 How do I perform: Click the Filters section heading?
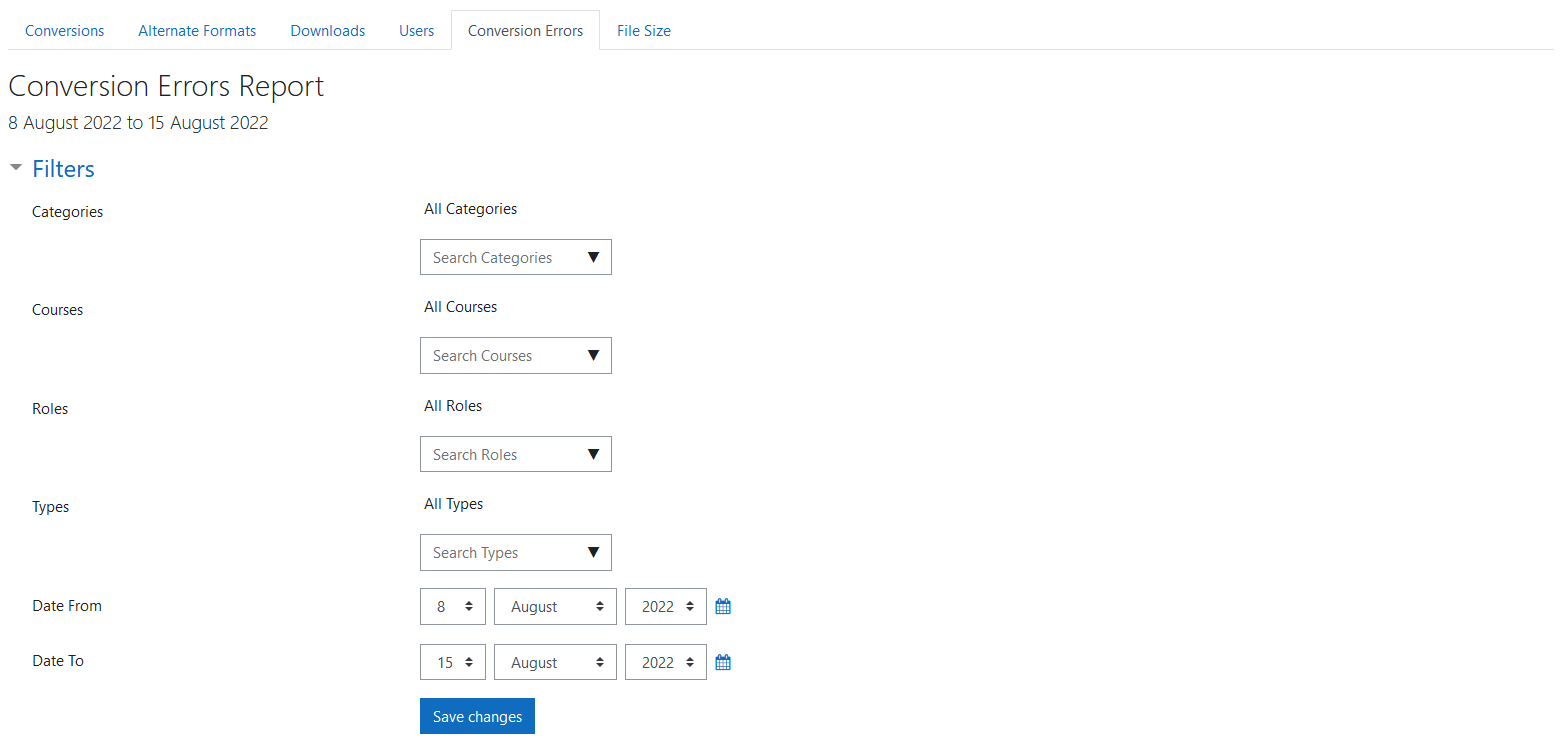pos(63,169)
